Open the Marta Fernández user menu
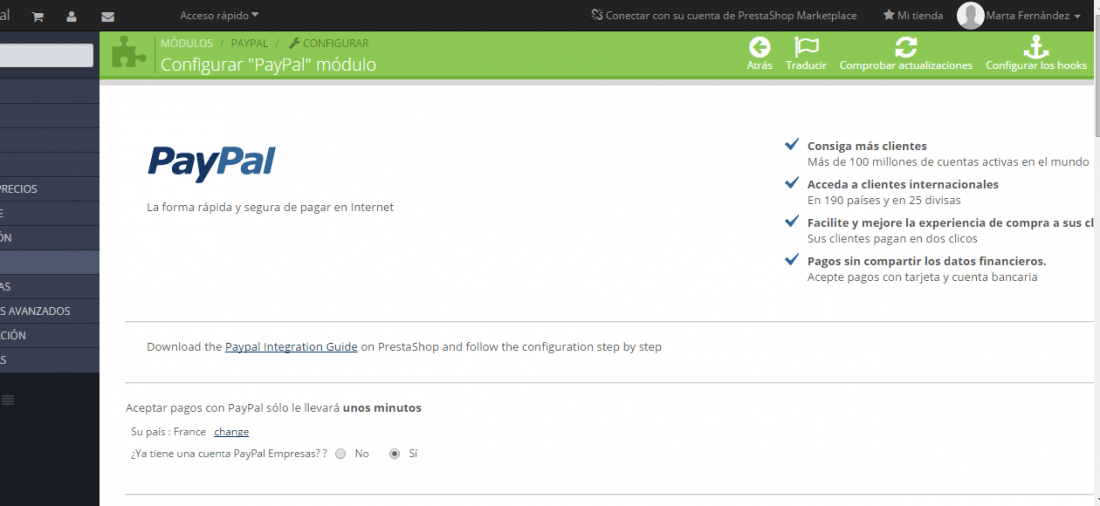This screenshot has width=1100, height=506. (1033, 15)
